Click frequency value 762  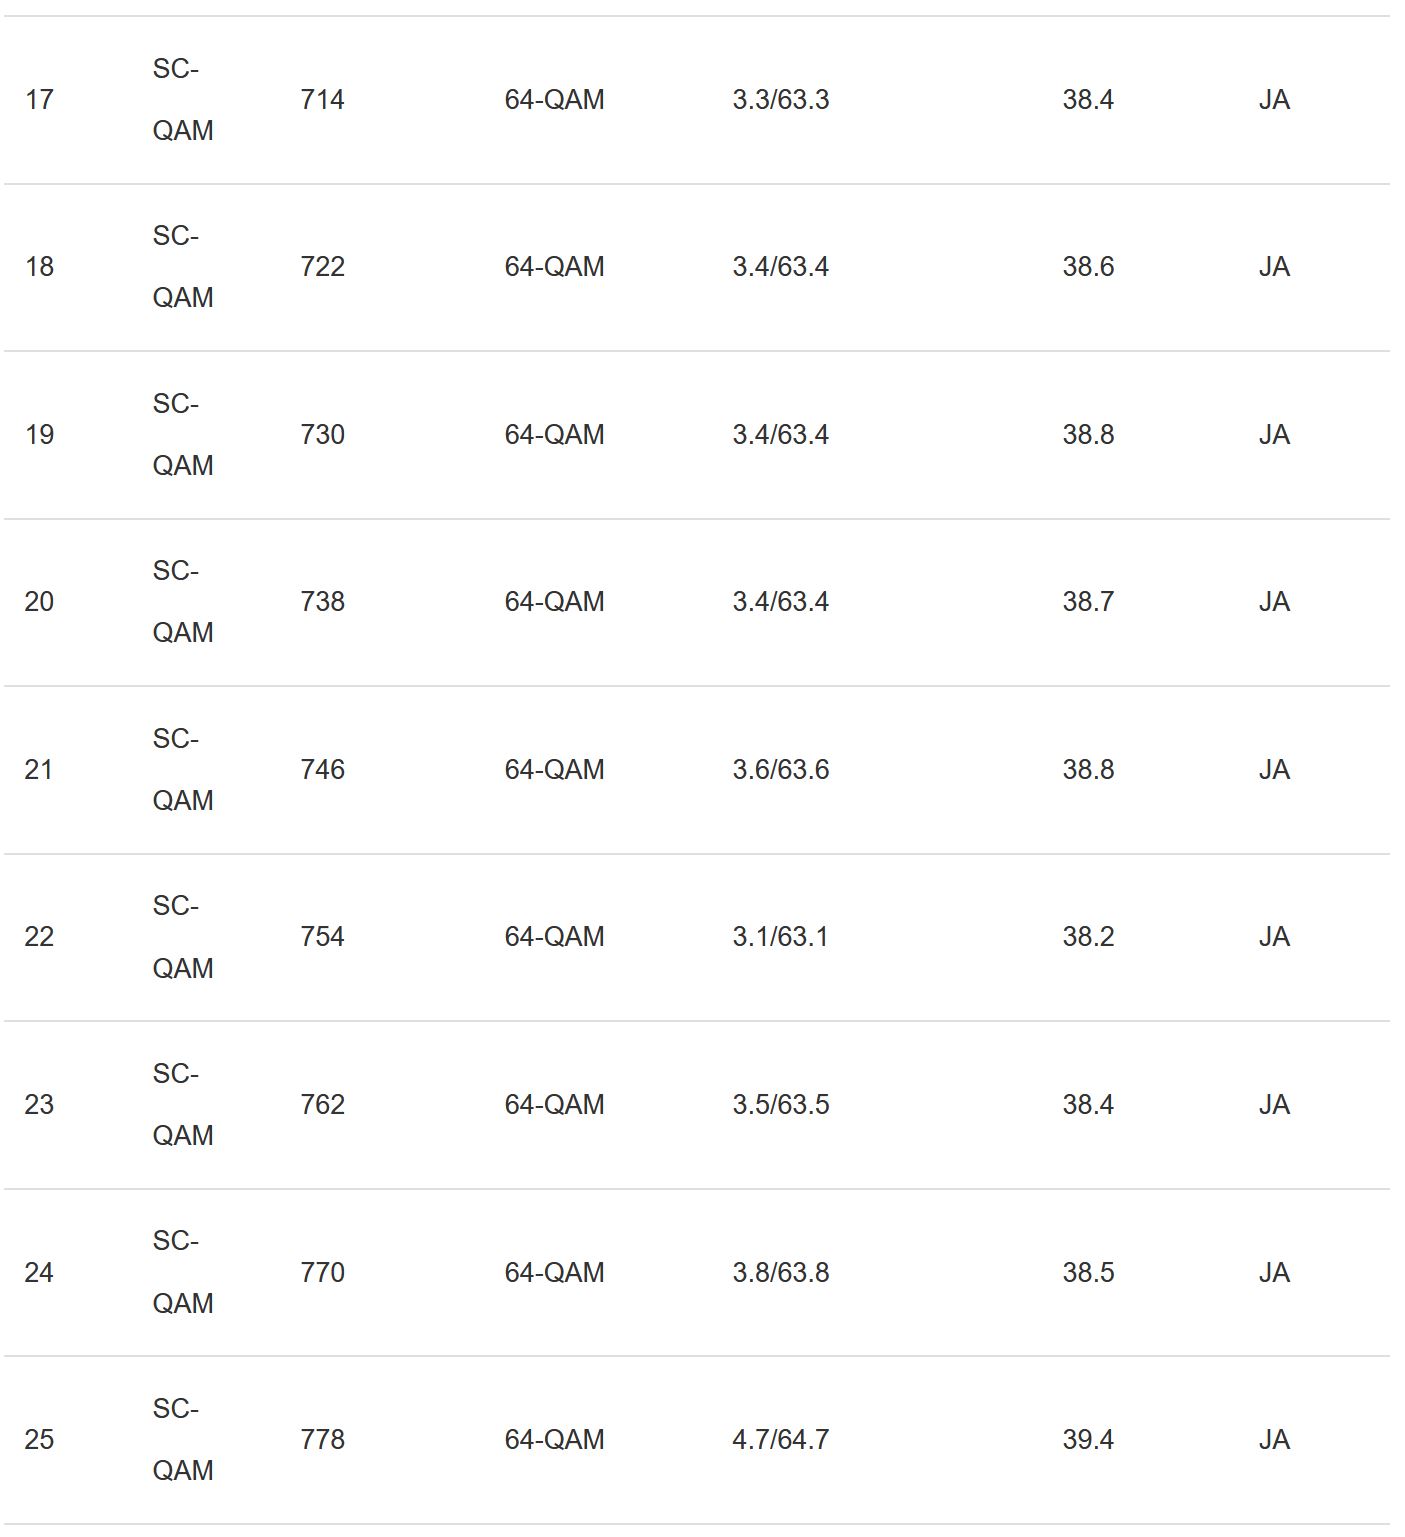pos(322,1105)
